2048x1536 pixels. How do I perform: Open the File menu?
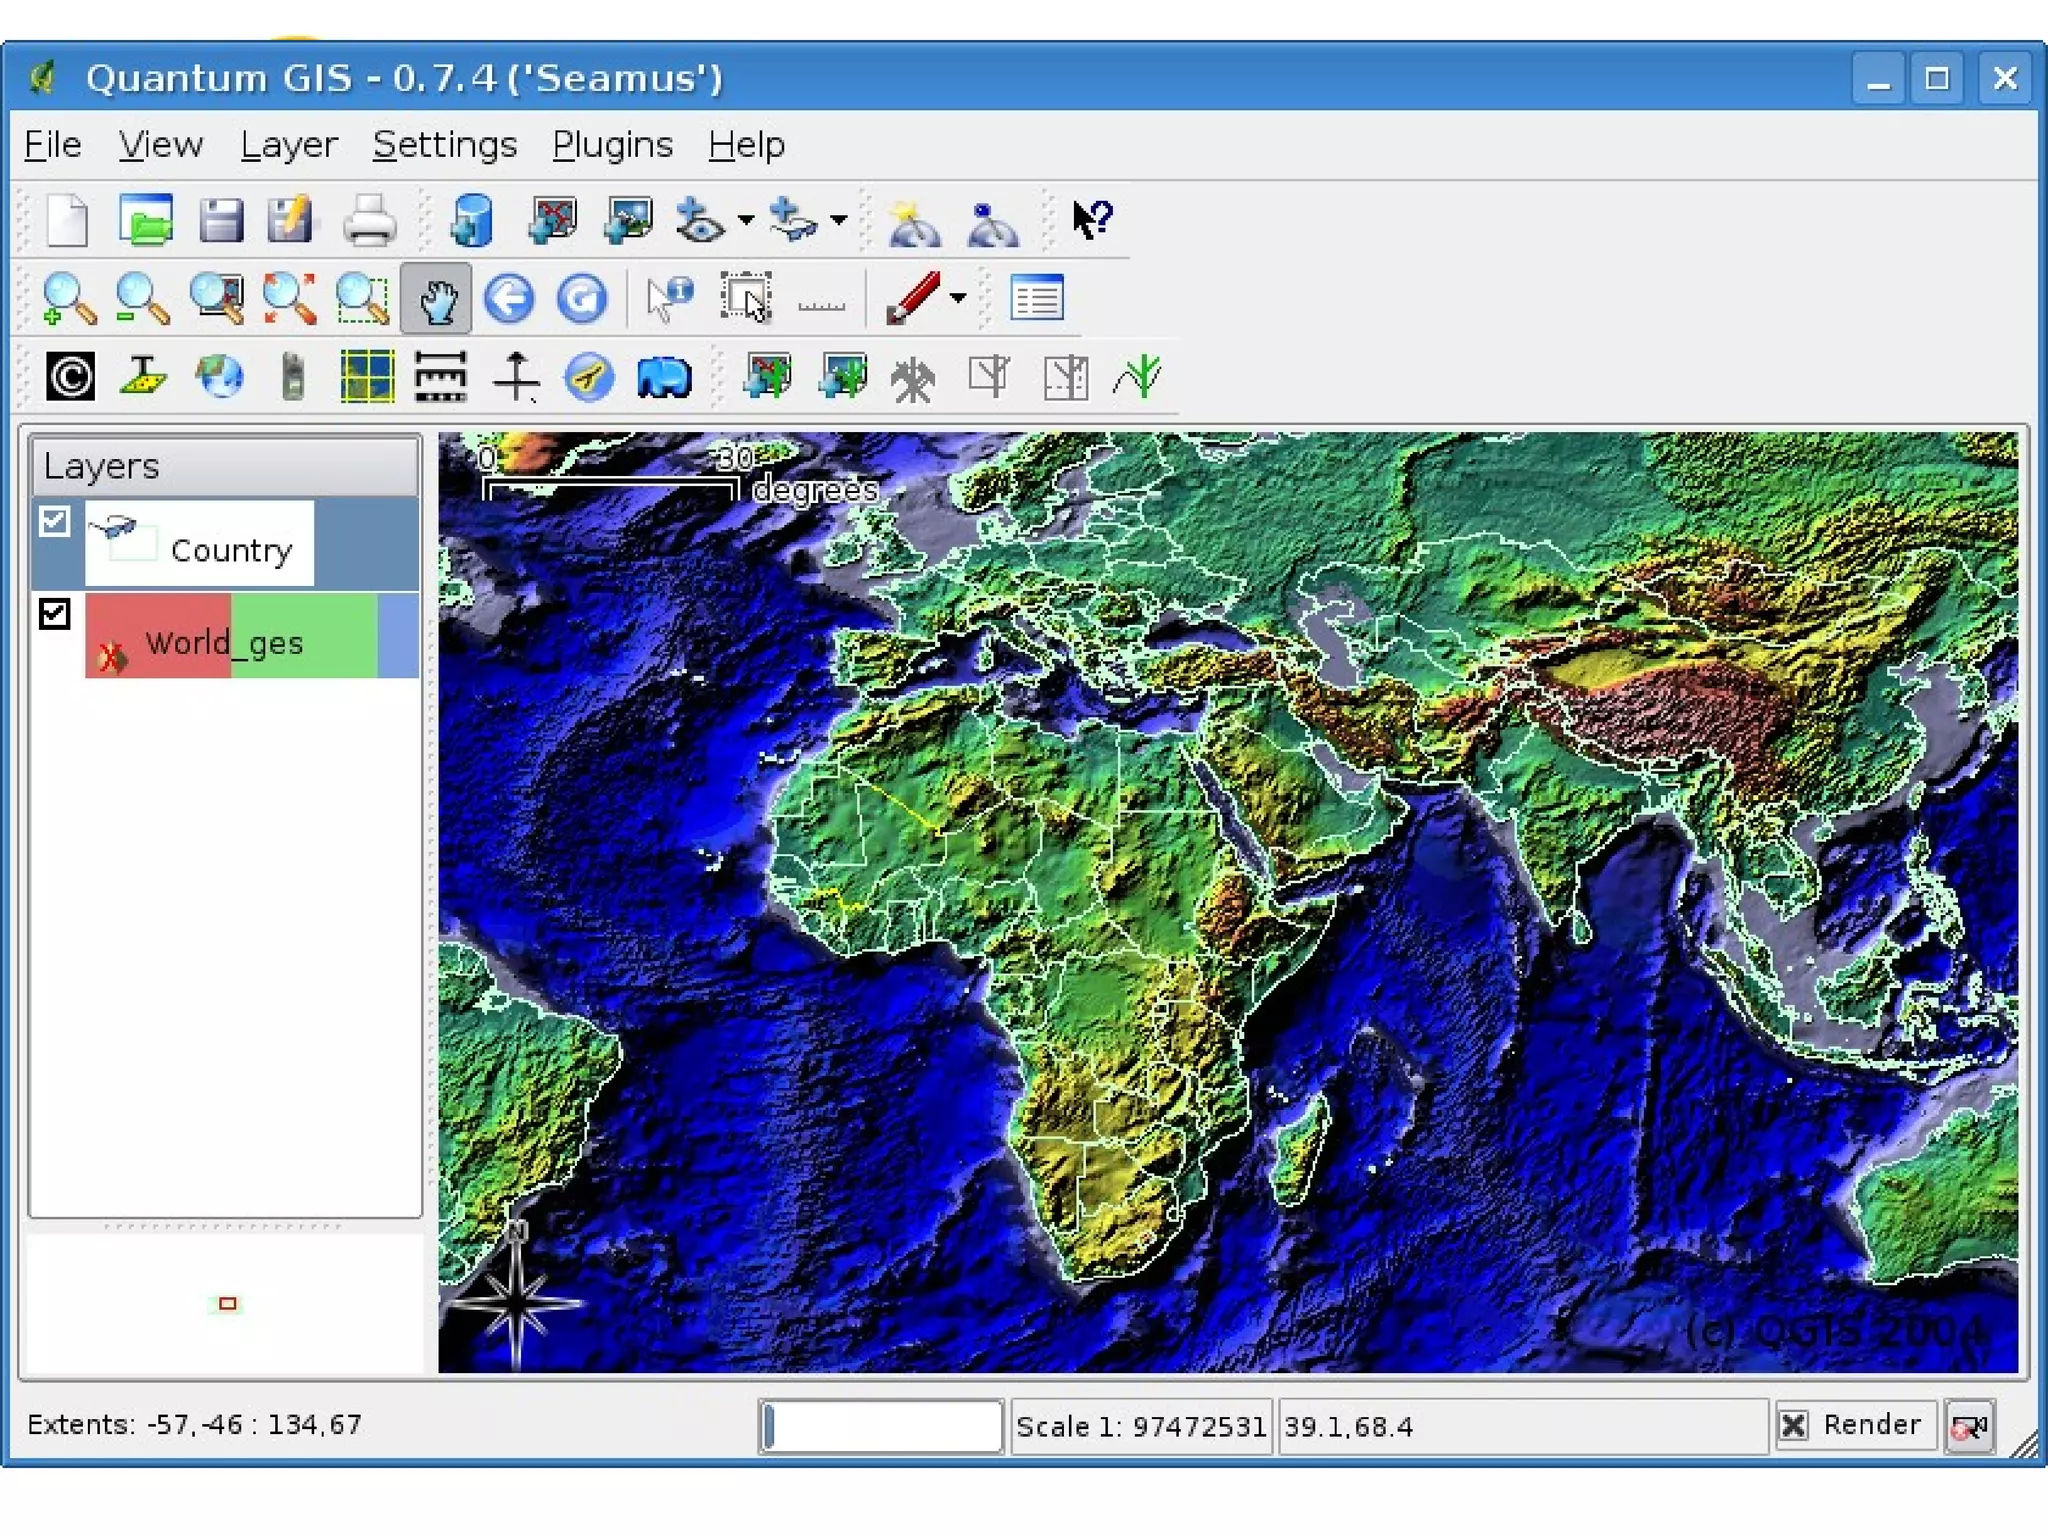[x=53, y=145]
